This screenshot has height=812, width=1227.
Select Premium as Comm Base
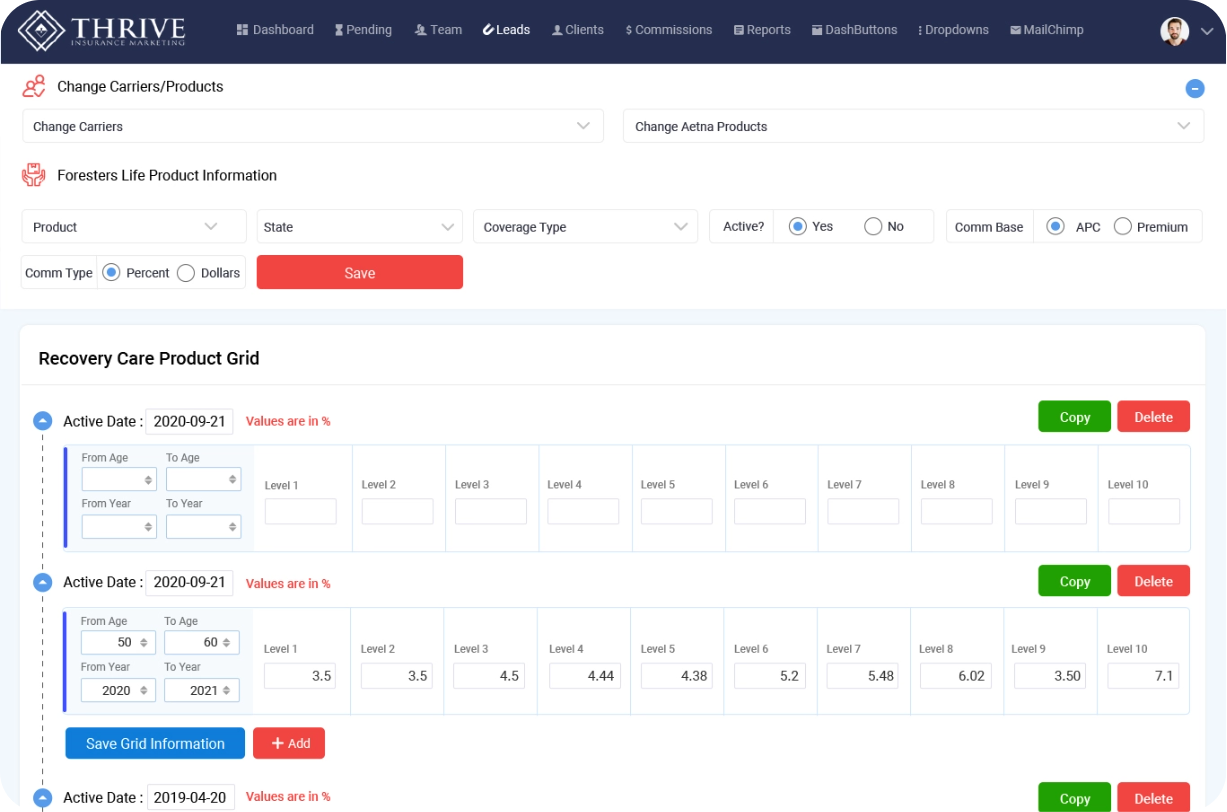coord(1122,226)
